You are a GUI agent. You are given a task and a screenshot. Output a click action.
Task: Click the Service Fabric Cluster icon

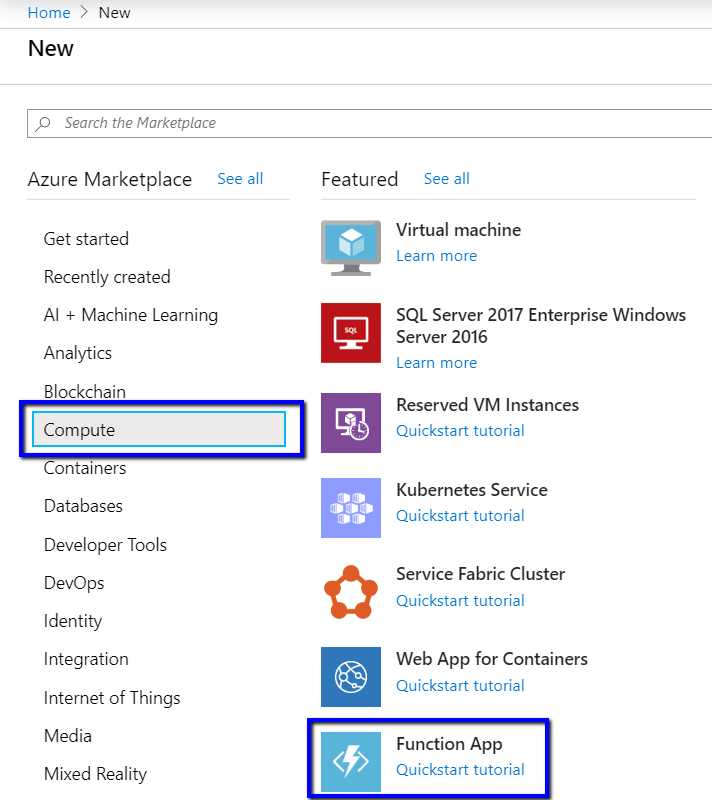351,593
